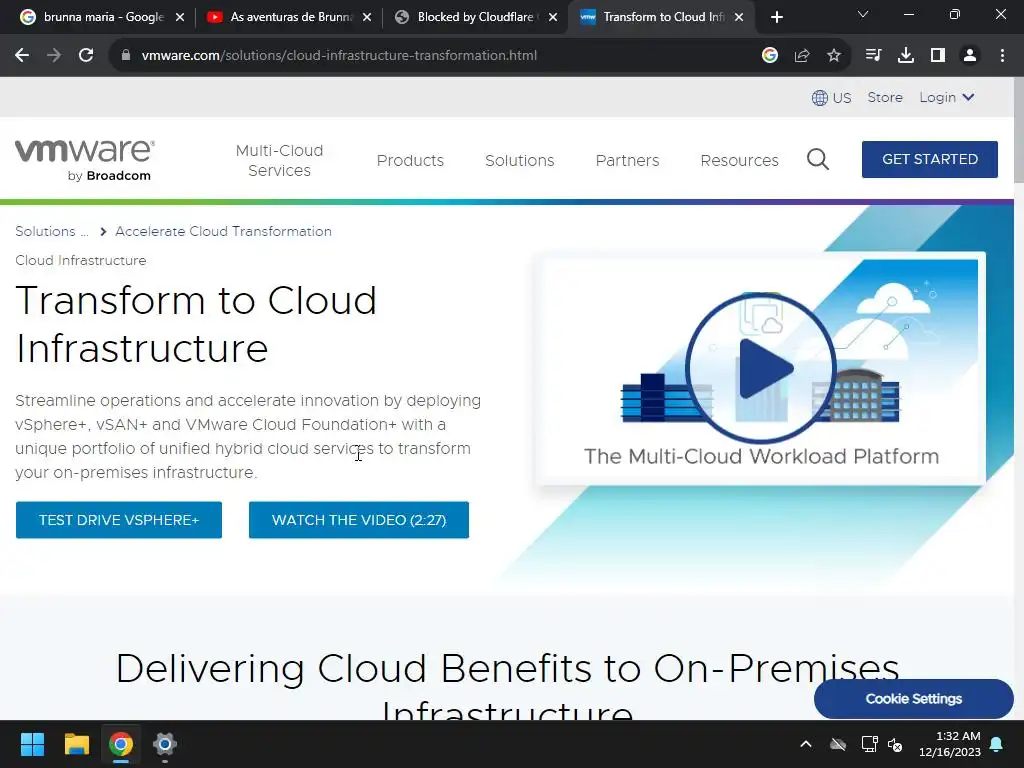The width and height of the screenshot is (1024, 768).
Task: Open the clock and date panel
Action: point(950,744)
